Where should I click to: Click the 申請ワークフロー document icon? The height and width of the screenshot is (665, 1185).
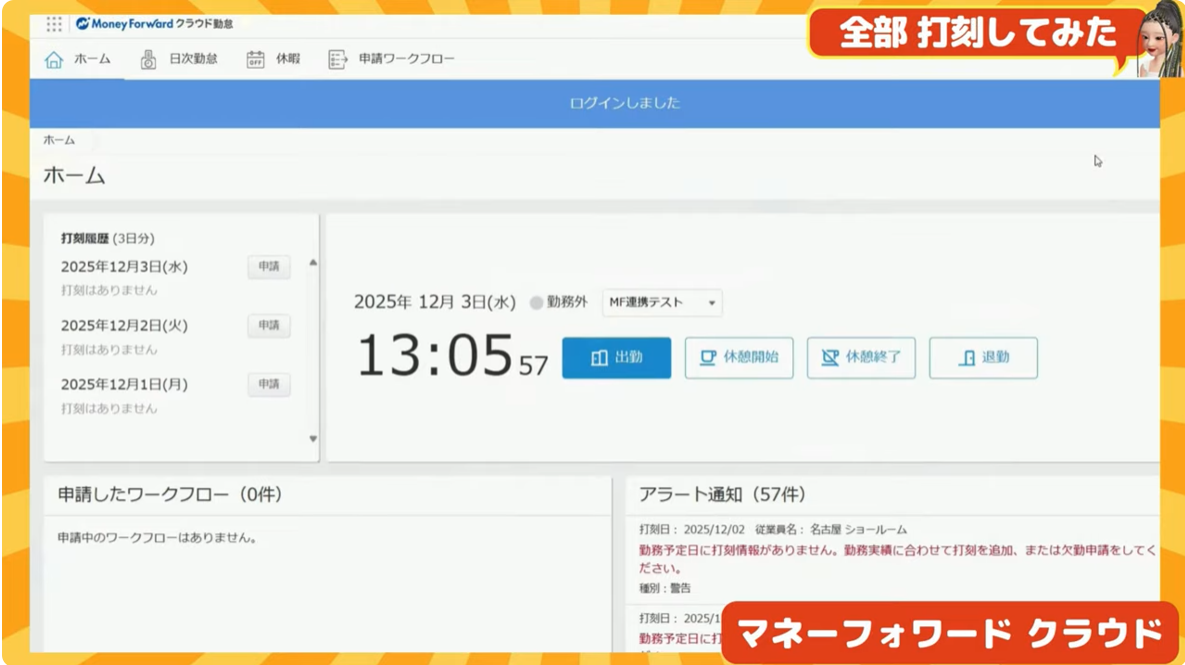coord(337,59)
